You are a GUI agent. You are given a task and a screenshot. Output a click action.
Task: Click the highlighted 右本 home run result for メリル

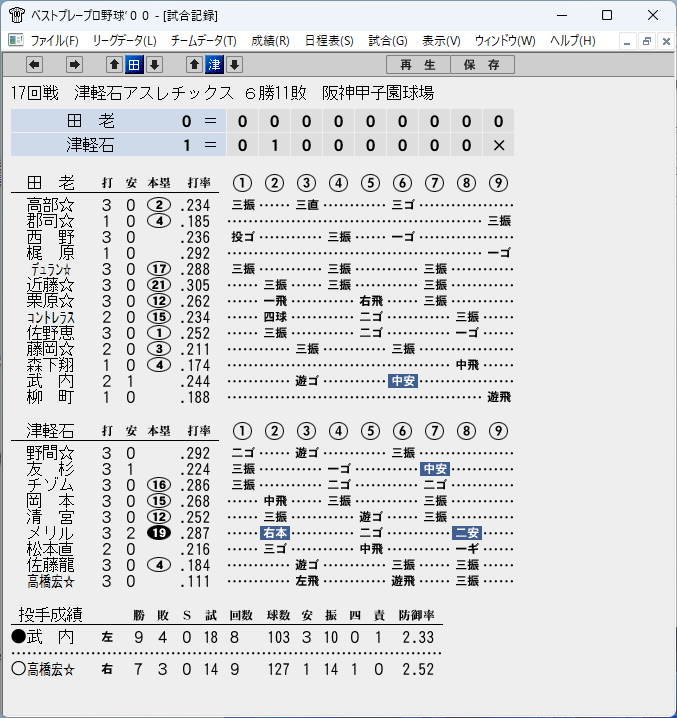coord(275,533)
